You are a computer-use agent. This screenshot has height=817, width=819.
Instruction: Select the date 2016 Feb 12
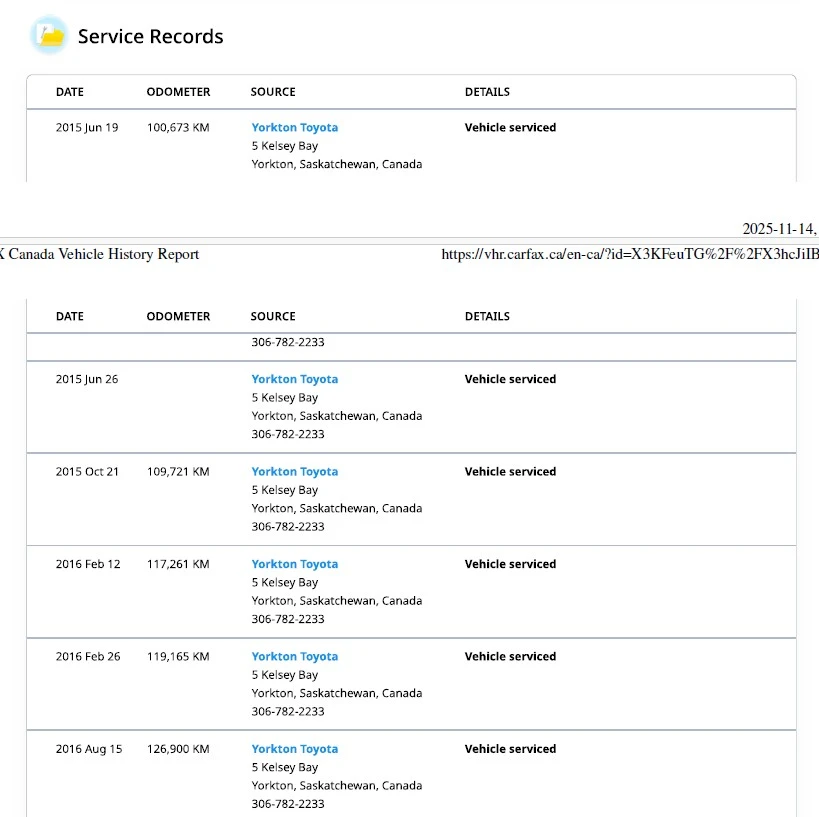click(x=88, y=564)
